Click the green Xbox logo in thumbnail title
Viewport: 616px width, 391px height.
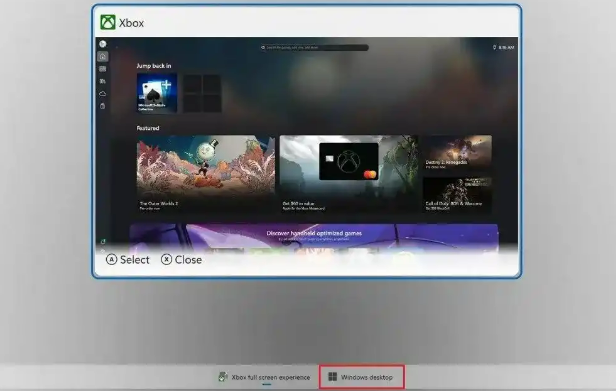coord(108,22)
